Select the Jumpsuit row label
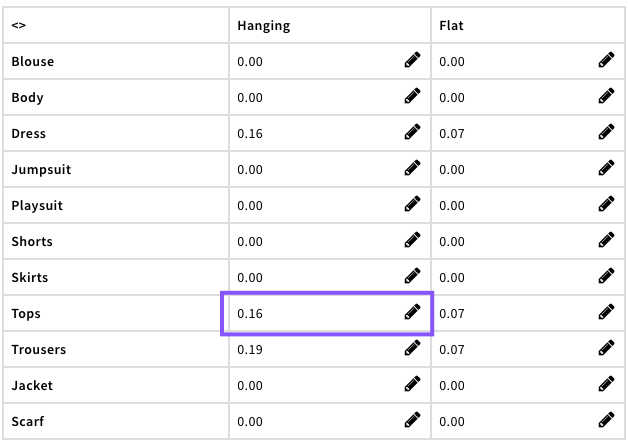 point(41,170)
